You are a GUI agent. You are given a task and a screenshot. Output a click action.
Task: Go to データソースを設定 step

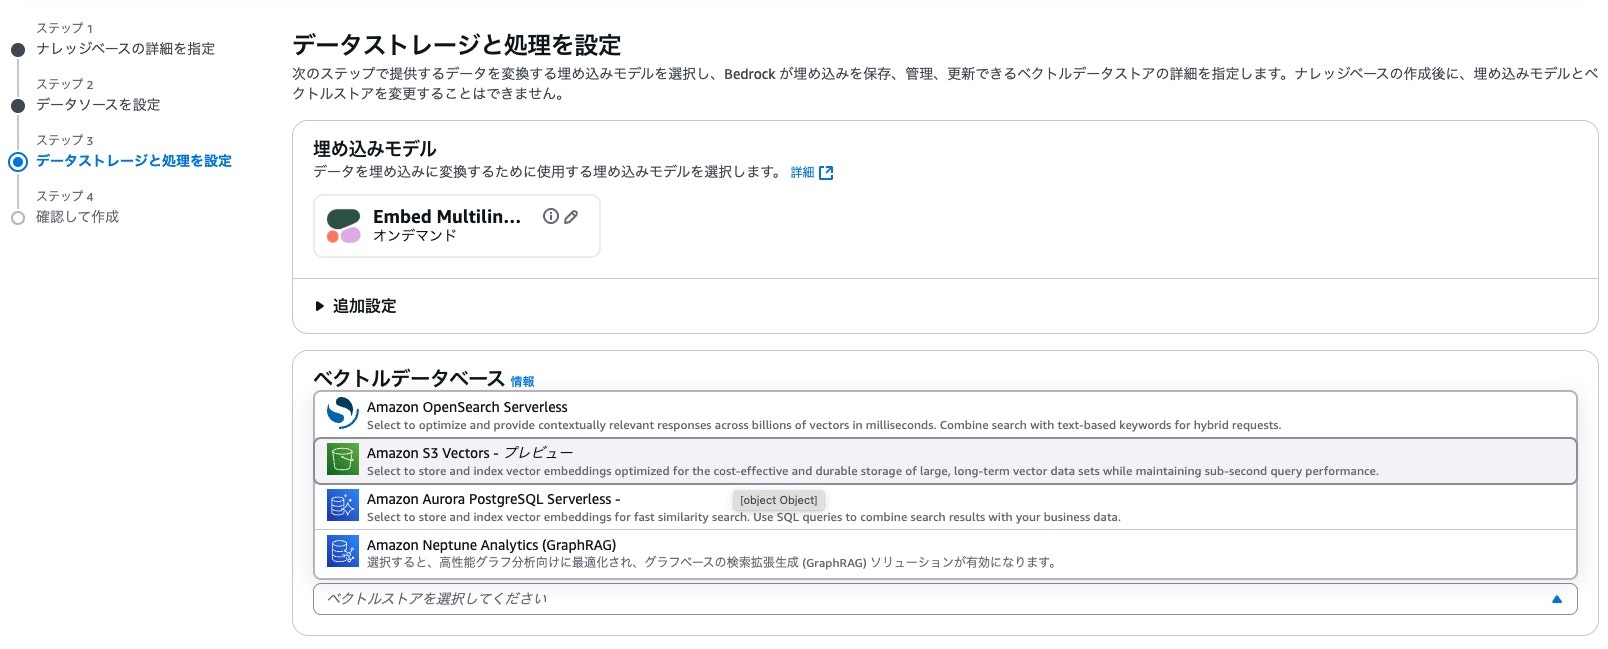pyautogui.click(x=98, y=105)
